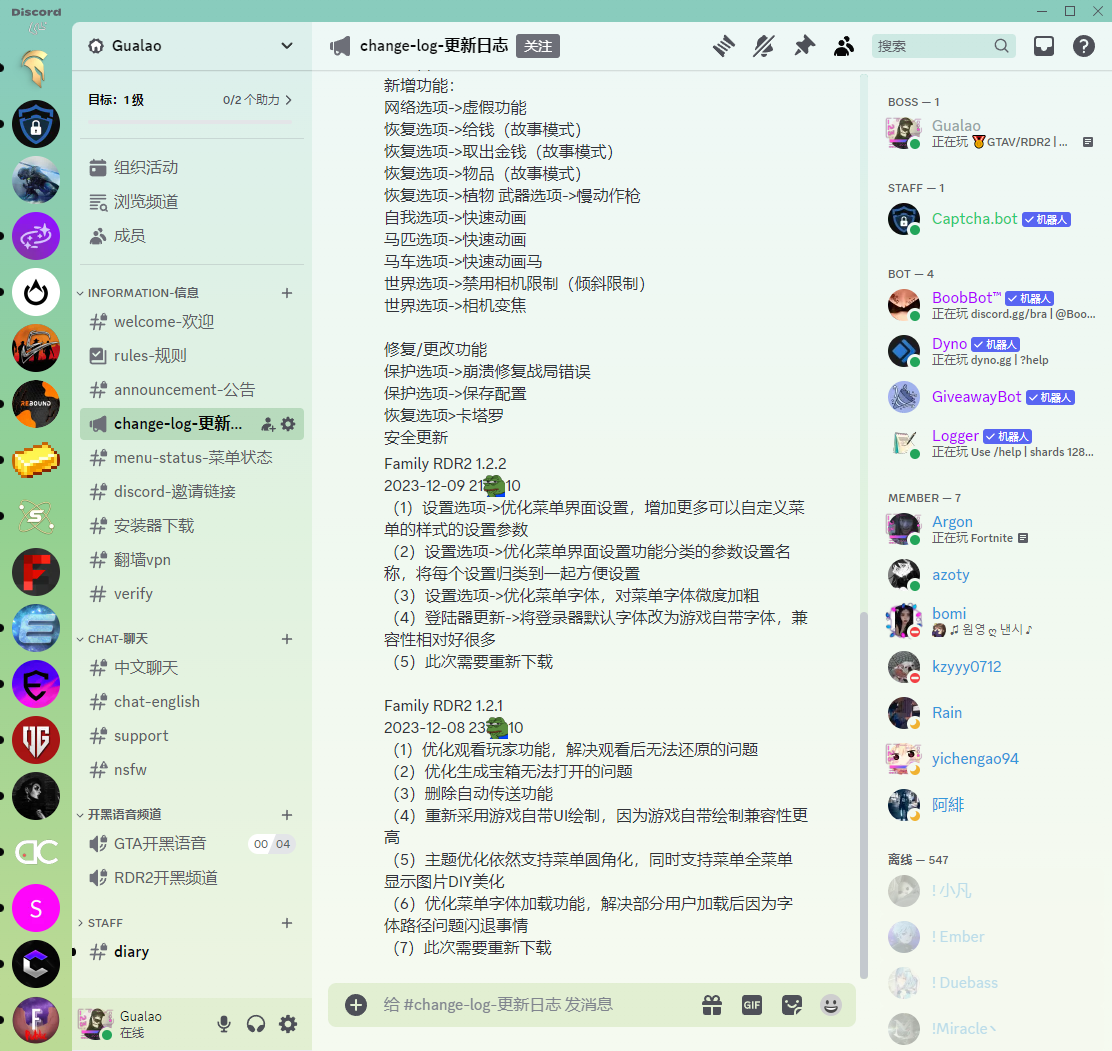Toggle headphone deafen
The height and width of the screenshot is (1051, 1112).
point(256,1024)
